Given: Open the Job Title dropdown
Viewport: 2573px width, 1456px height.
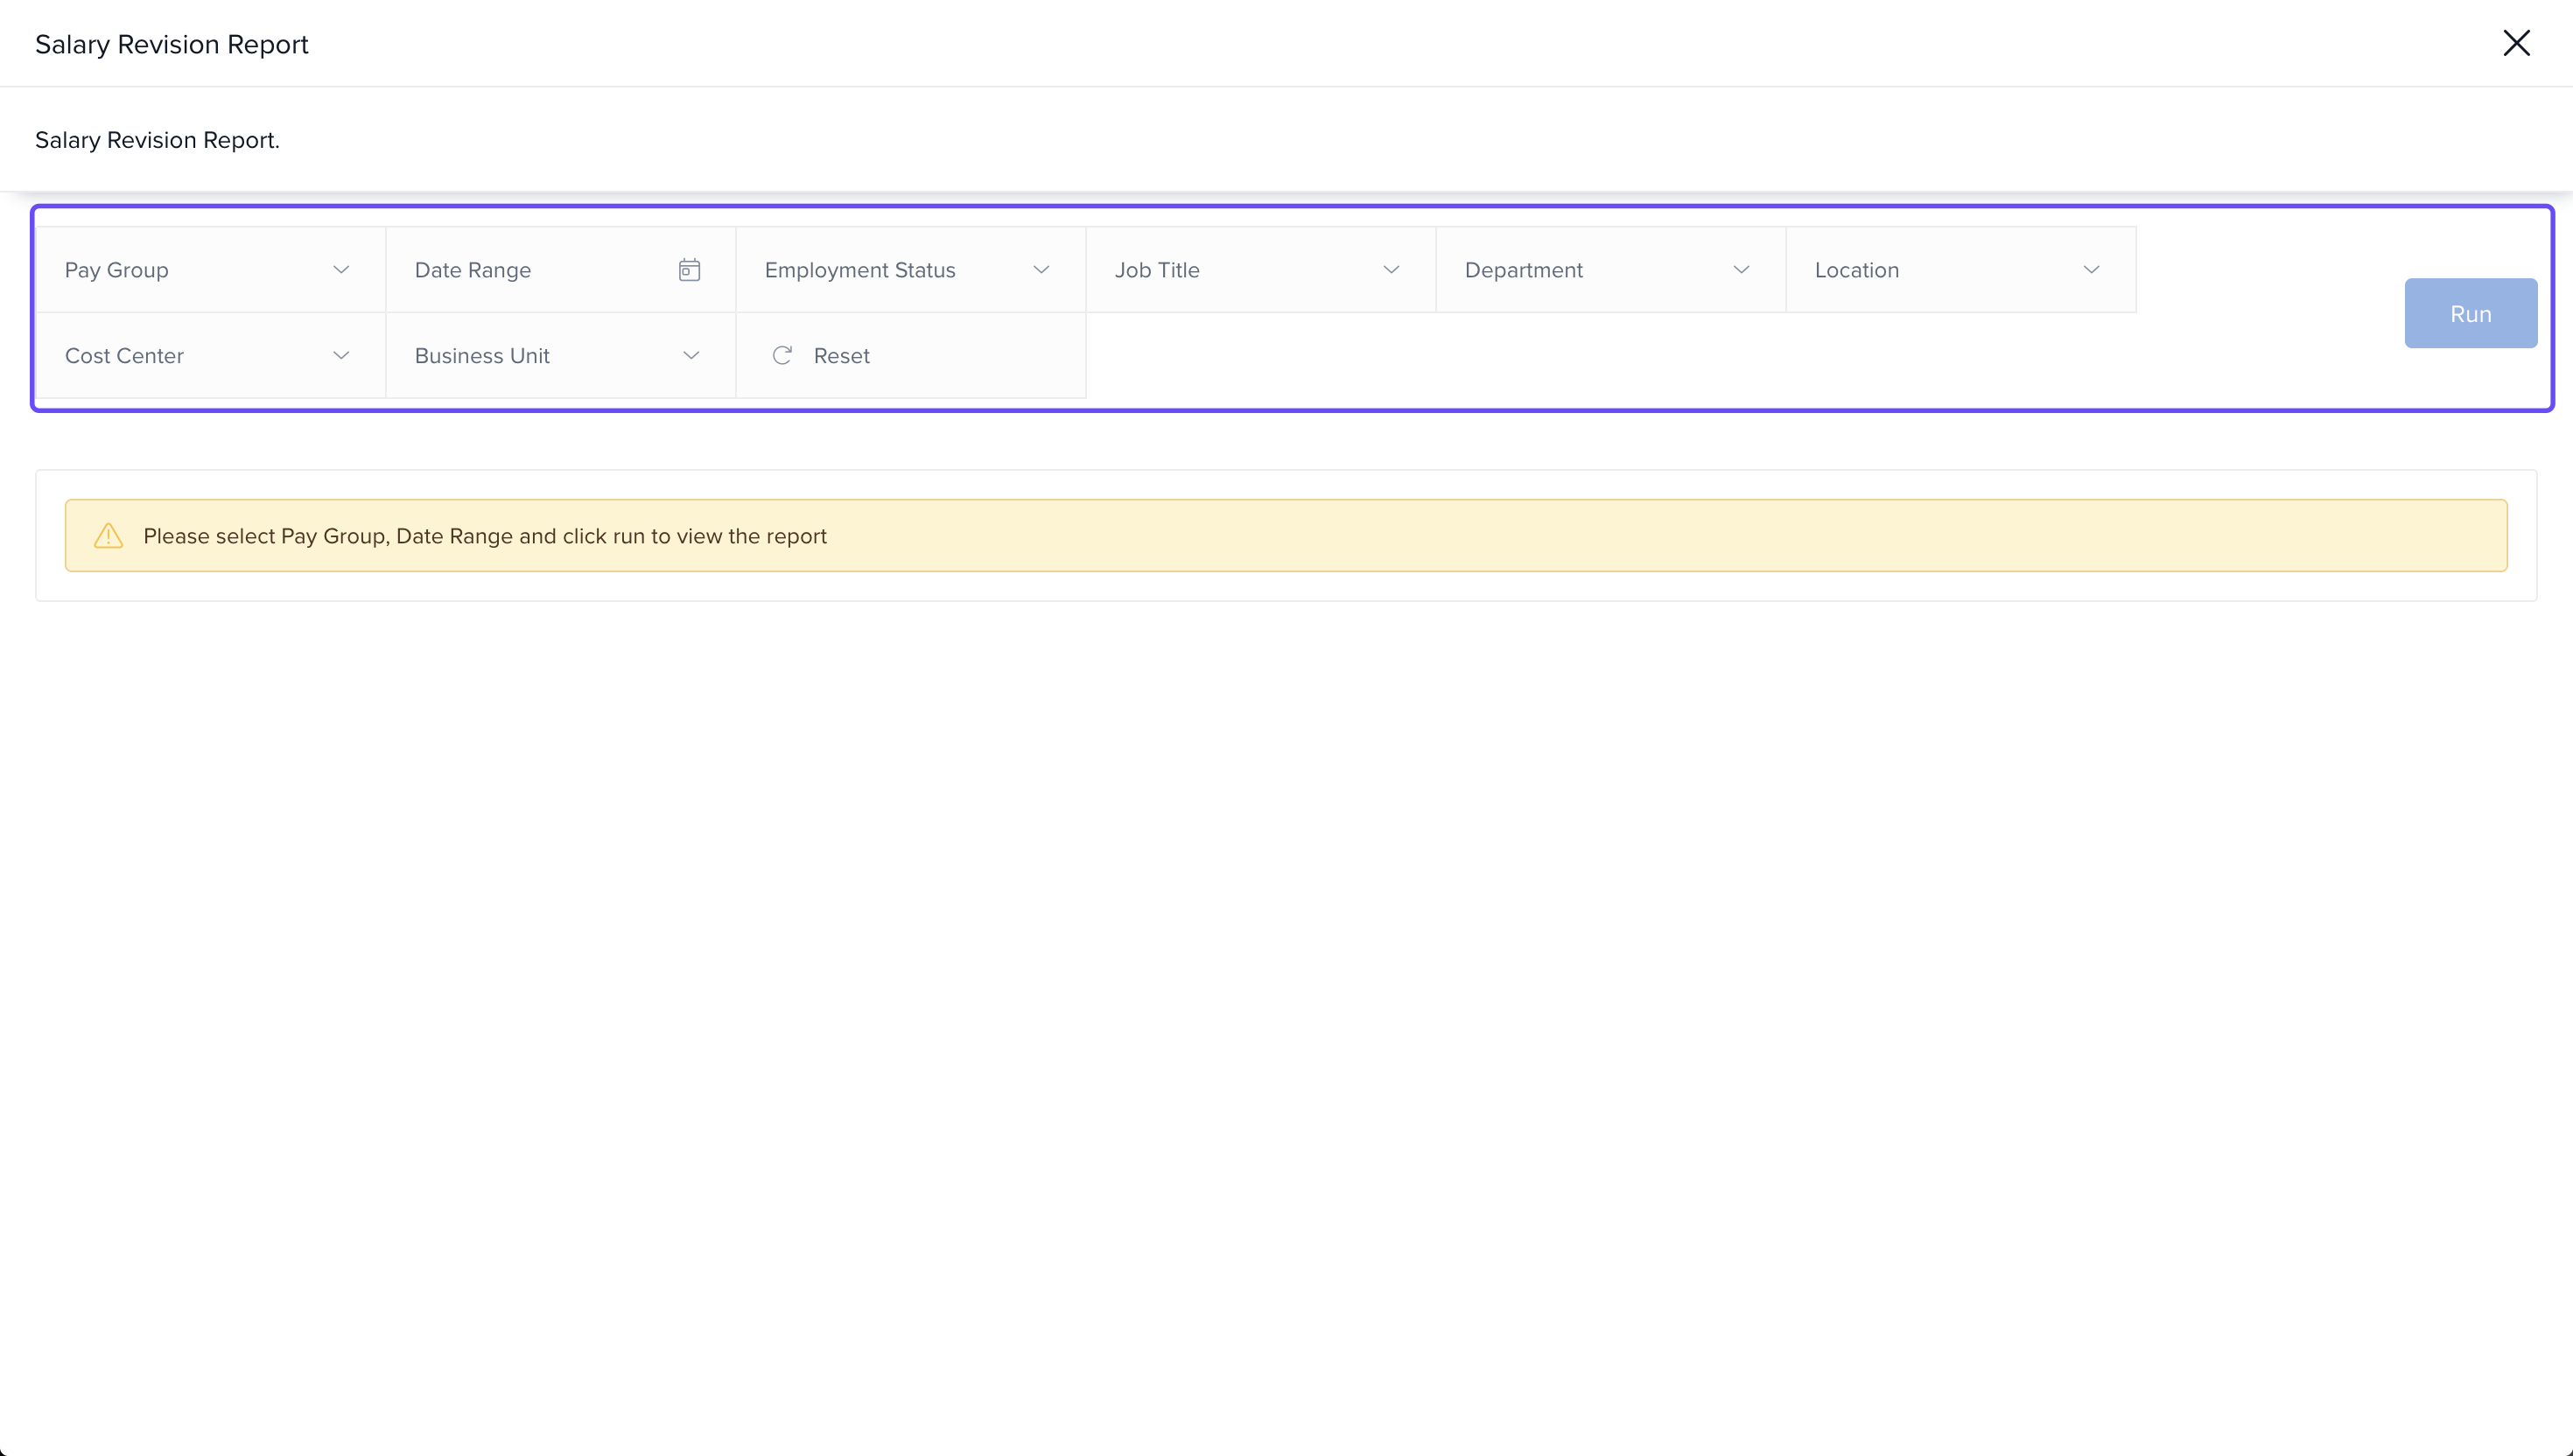Looking at the screenshot, I should point(1259,270).
